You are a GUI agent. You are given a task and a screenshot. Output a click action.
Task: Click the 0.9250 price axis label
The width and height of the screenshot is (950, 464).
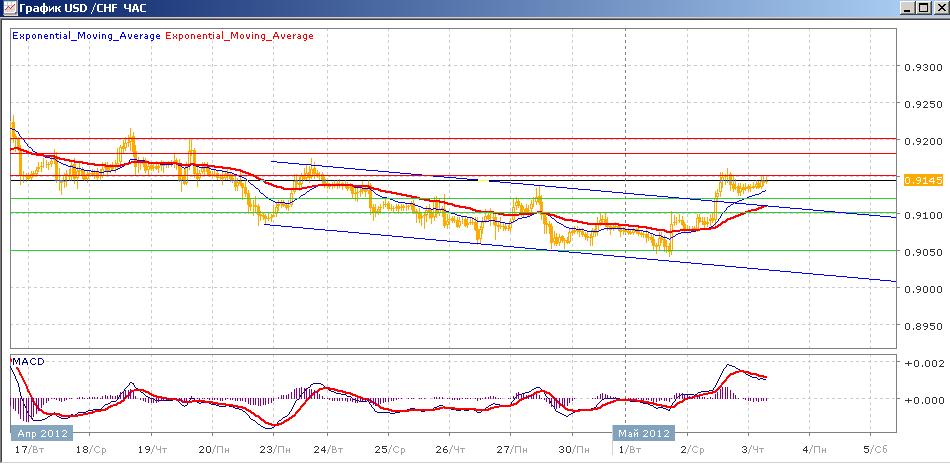923,104
